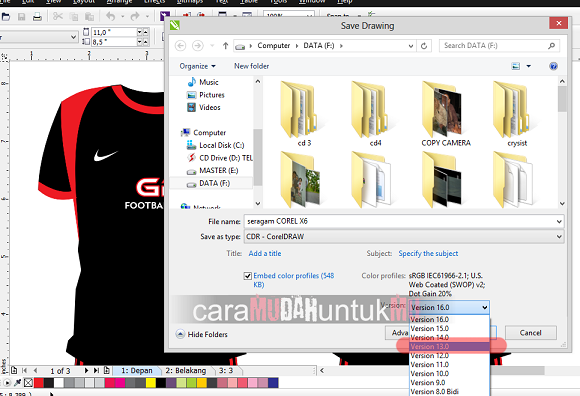The width and height of the screenshot is (580, 396).
Task: Refresh the DATA (F:) folder listing
Action: click(x=424, y=46)
